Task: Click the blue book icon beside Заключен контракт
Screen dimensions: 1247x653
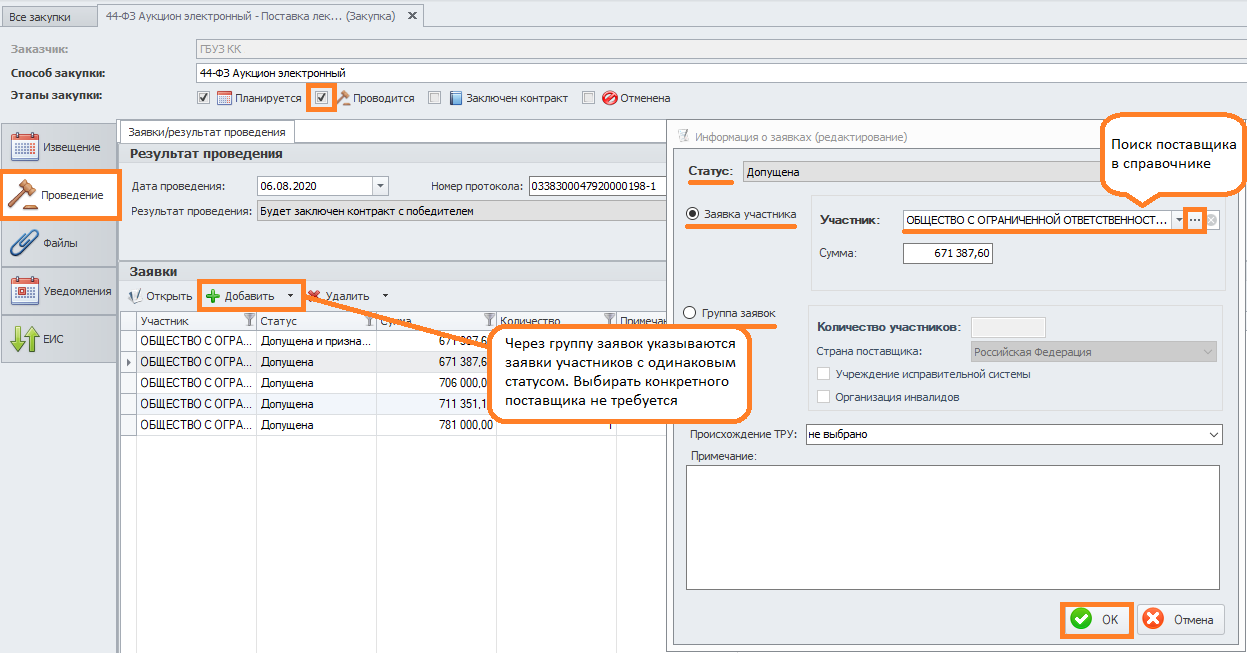Action: pos(456,98)
